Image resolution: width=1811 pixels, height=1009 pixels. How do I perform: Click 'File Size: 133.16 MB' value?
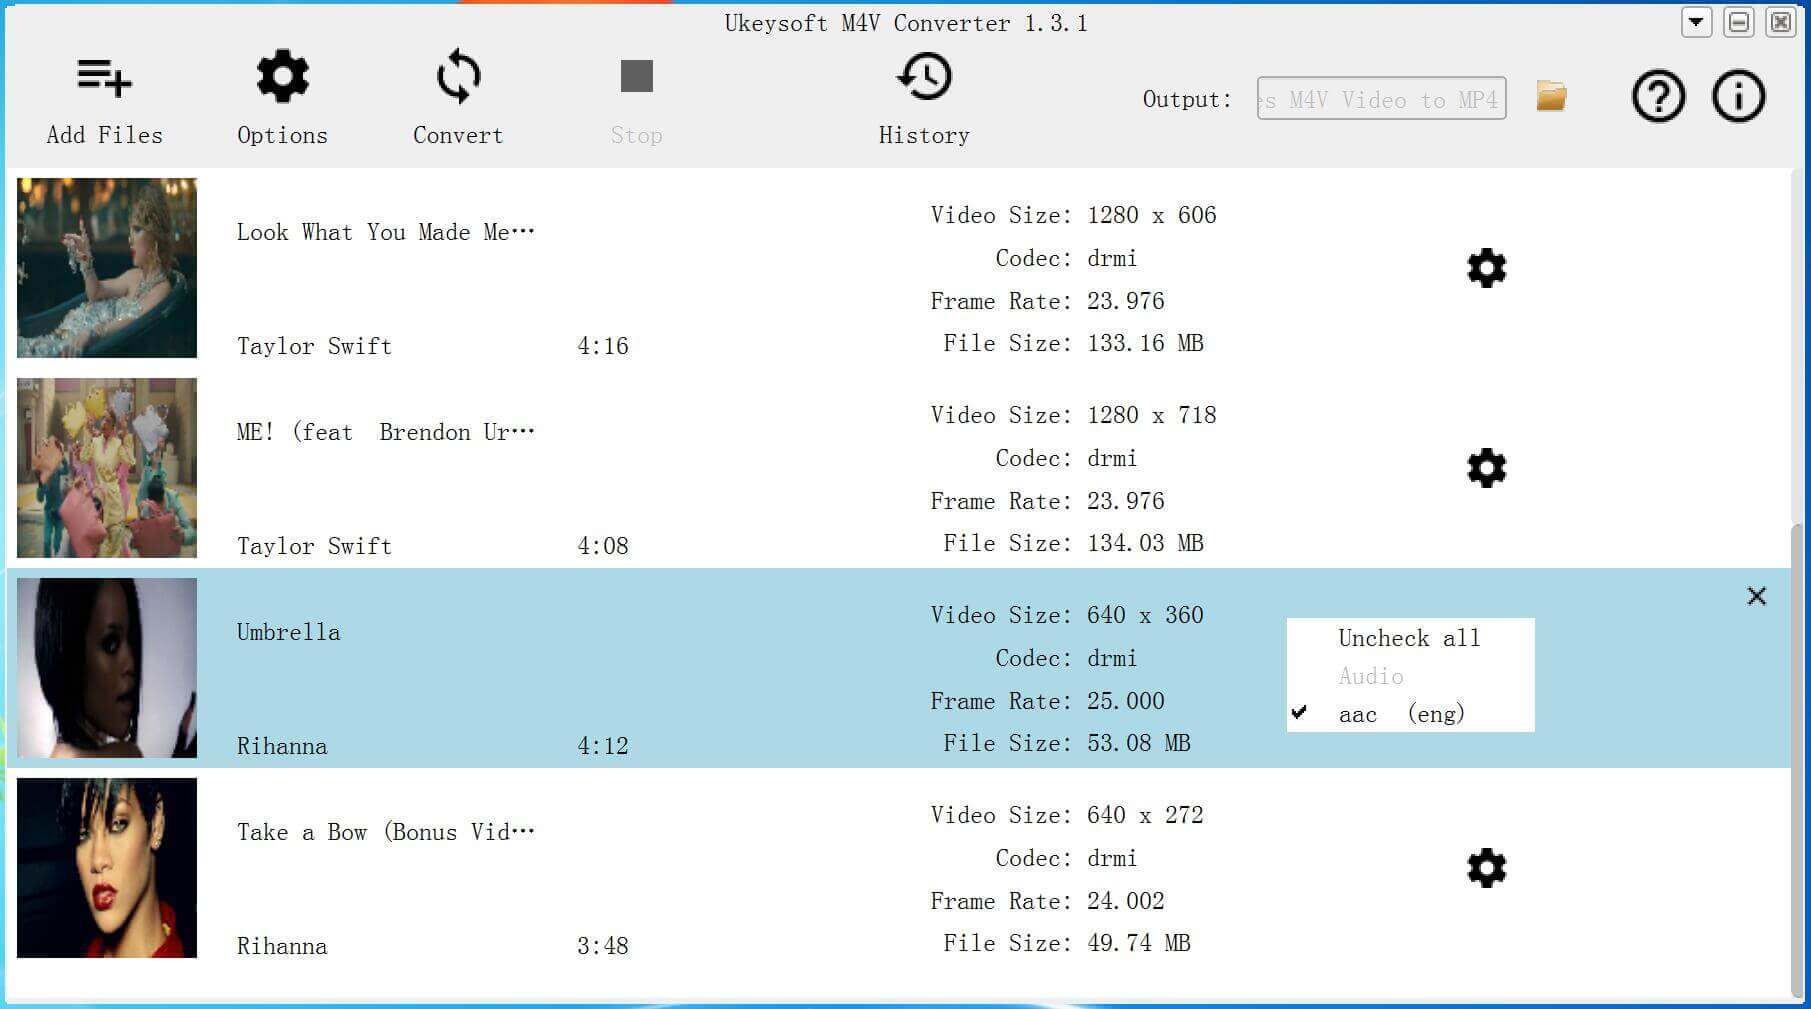(1145, 343)
